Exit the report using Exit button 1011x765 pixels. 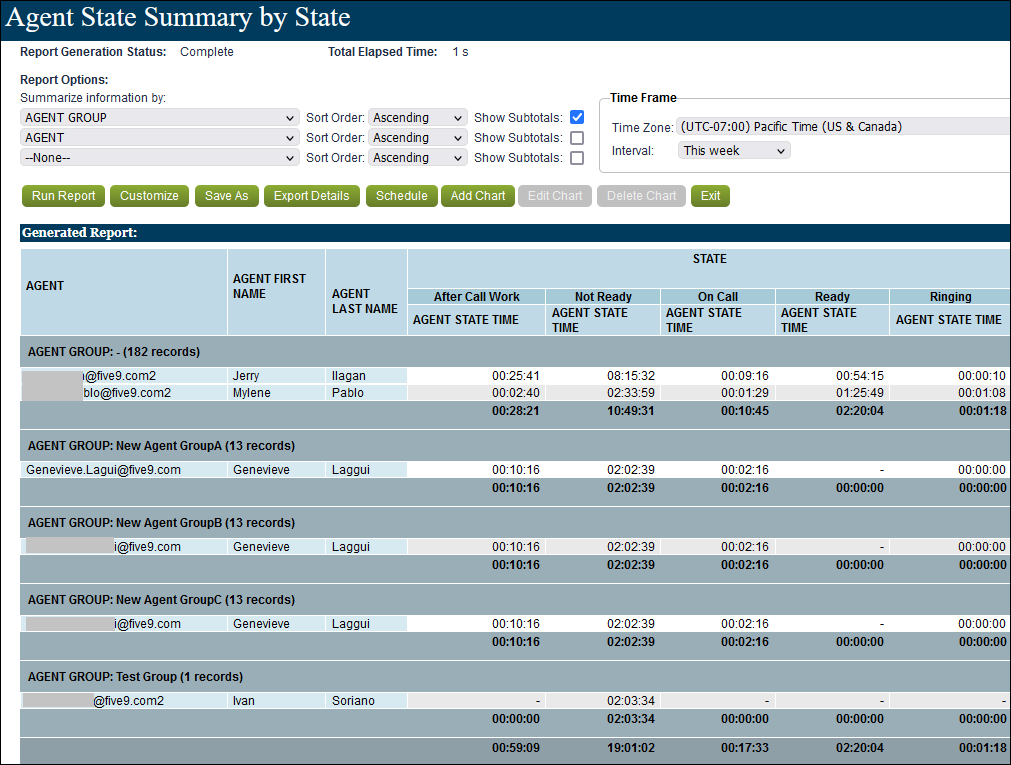tap(710, 196)
